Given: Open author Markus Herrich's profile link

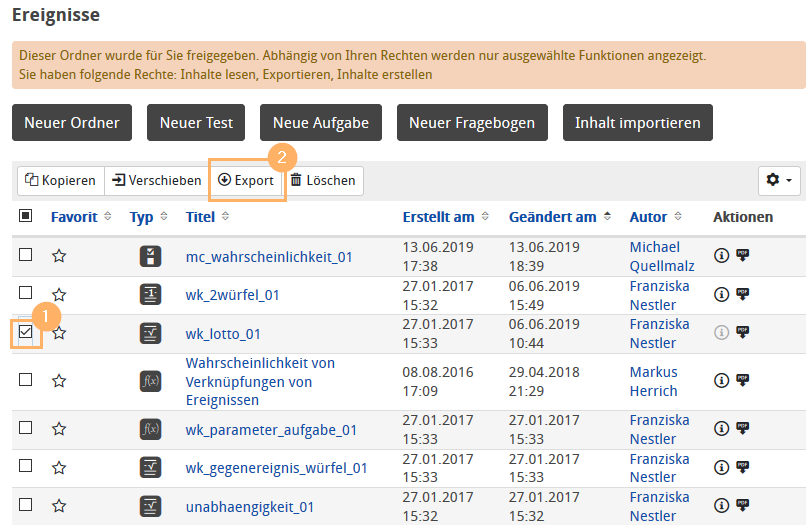Looking at the screenshot, I should (x=654, y=381).
